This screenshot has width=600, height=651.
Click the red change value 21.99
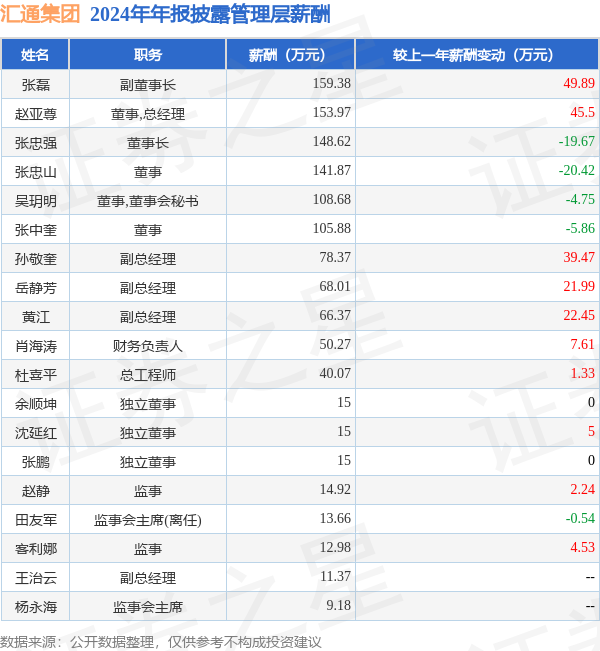click(x=579, y=286)
